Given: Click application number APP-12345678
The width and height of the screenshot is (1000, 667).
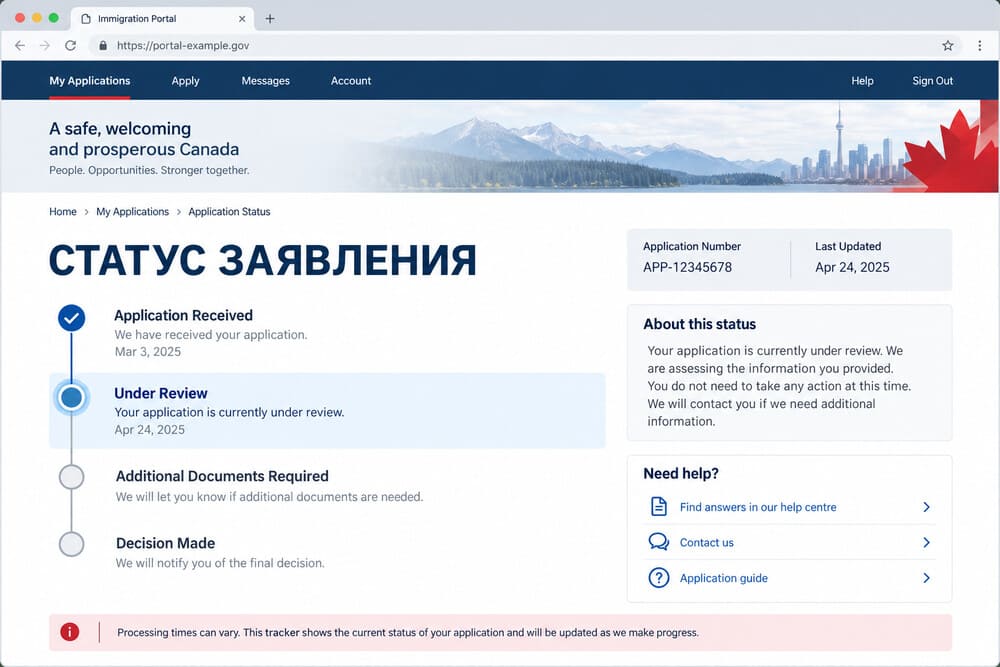Looking at the screenshot, I should (688, 267).
